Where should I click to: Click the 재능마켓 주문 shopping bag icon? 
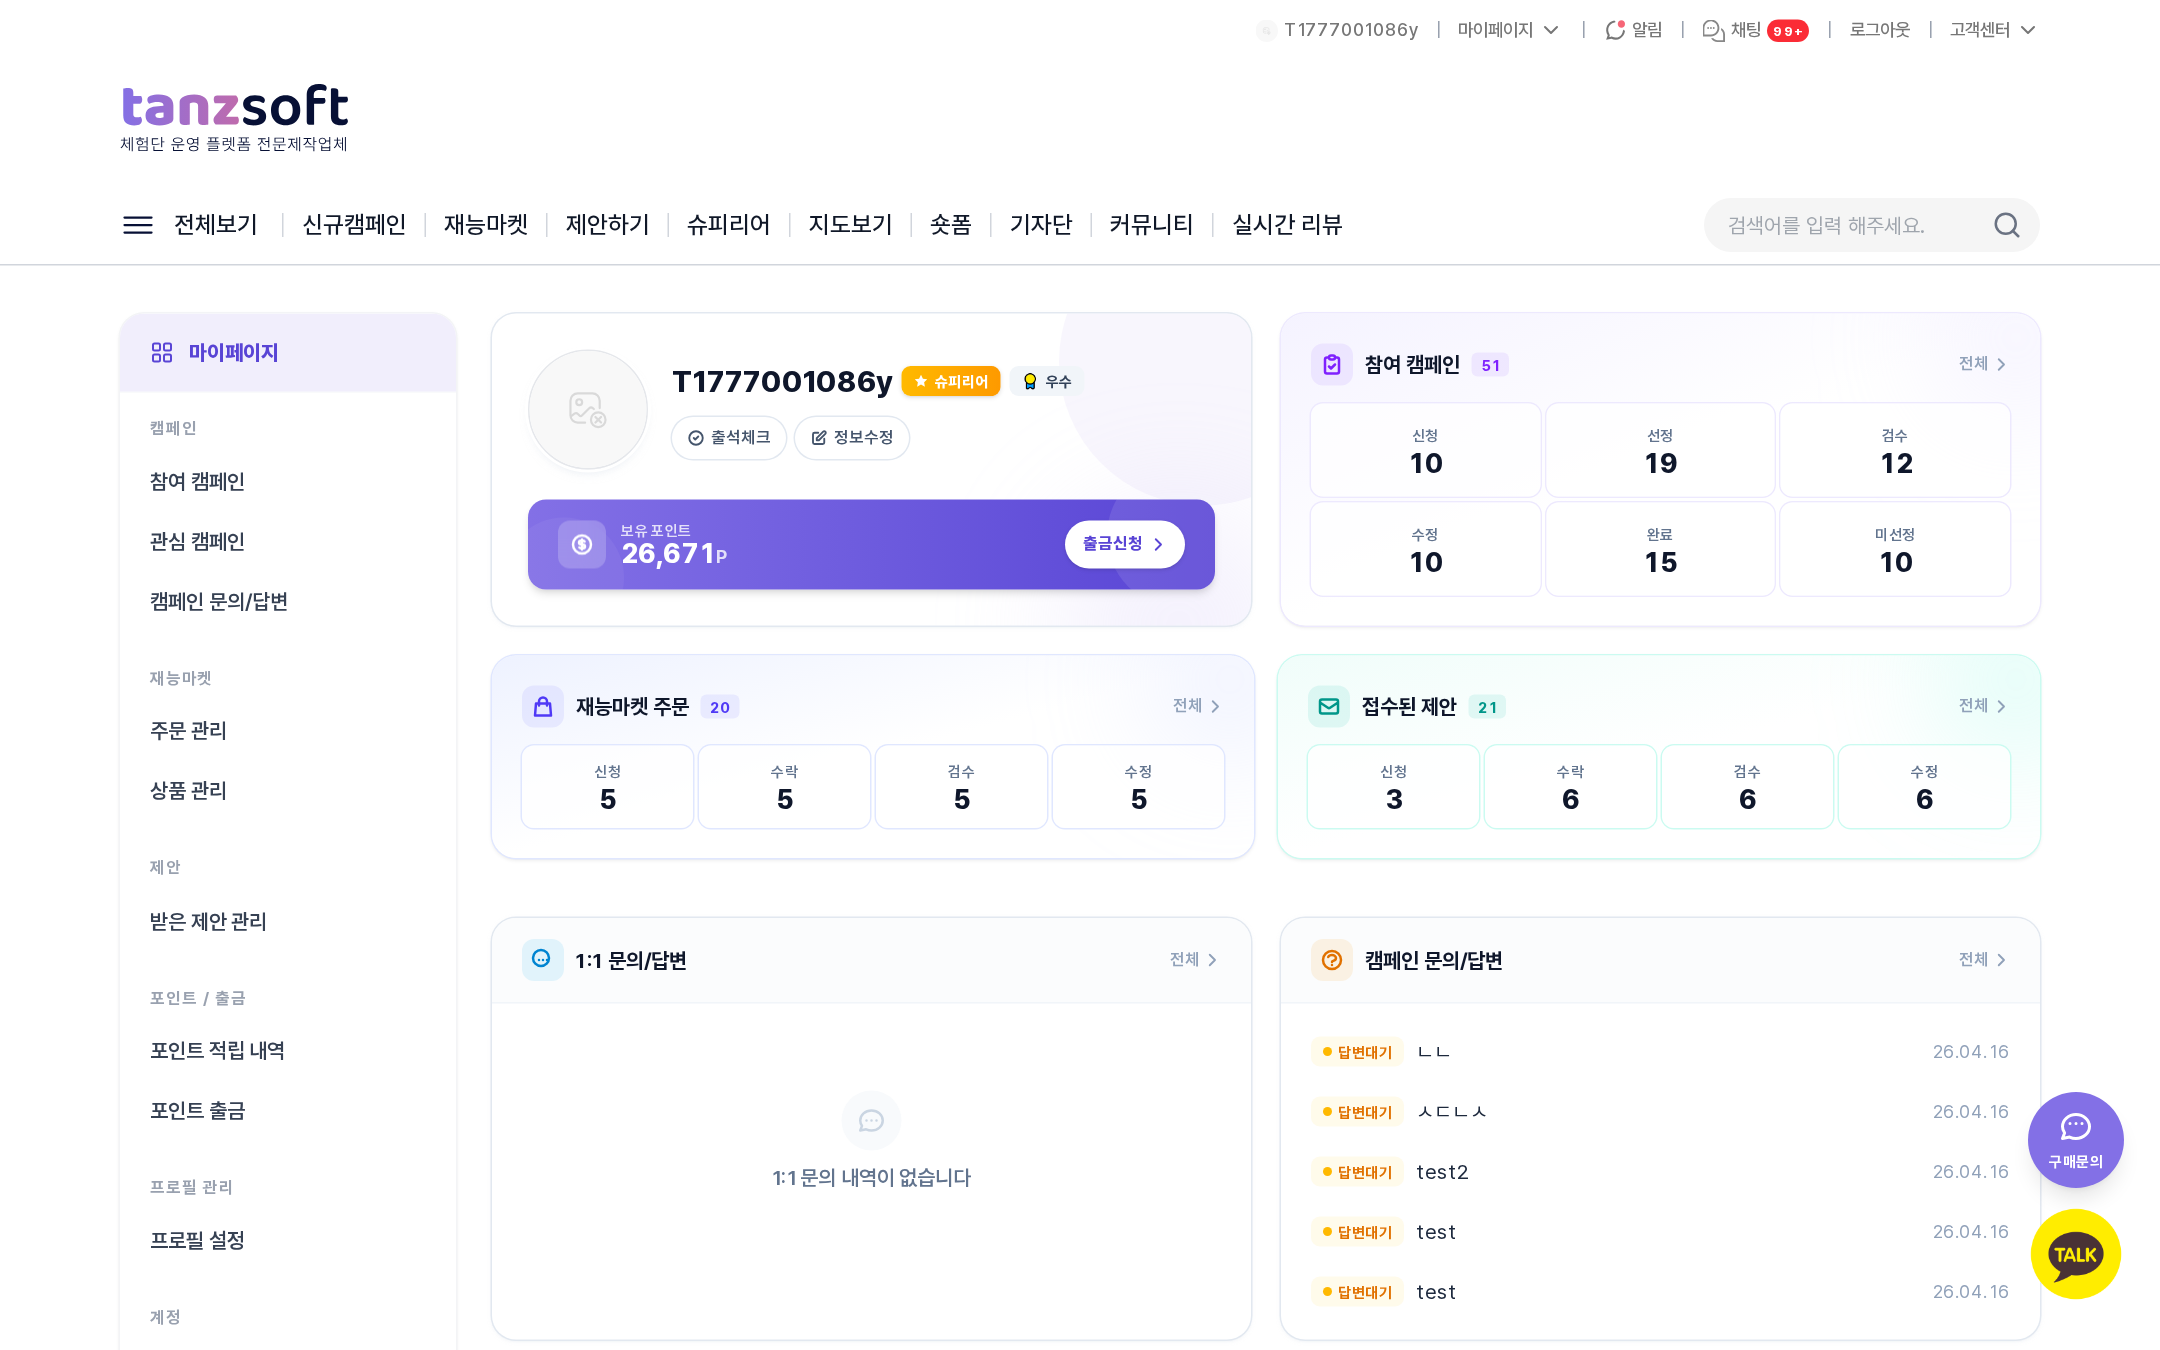tap(543, 707)
